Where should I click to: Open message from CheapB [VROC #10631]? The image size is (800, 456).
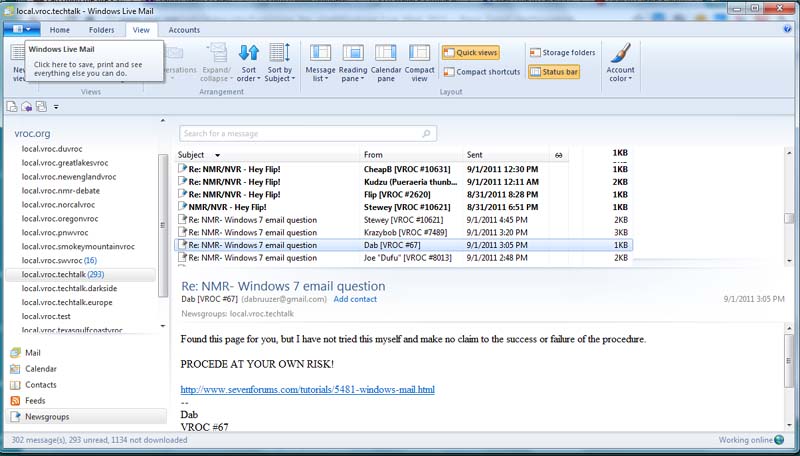[x=403, y=169]
